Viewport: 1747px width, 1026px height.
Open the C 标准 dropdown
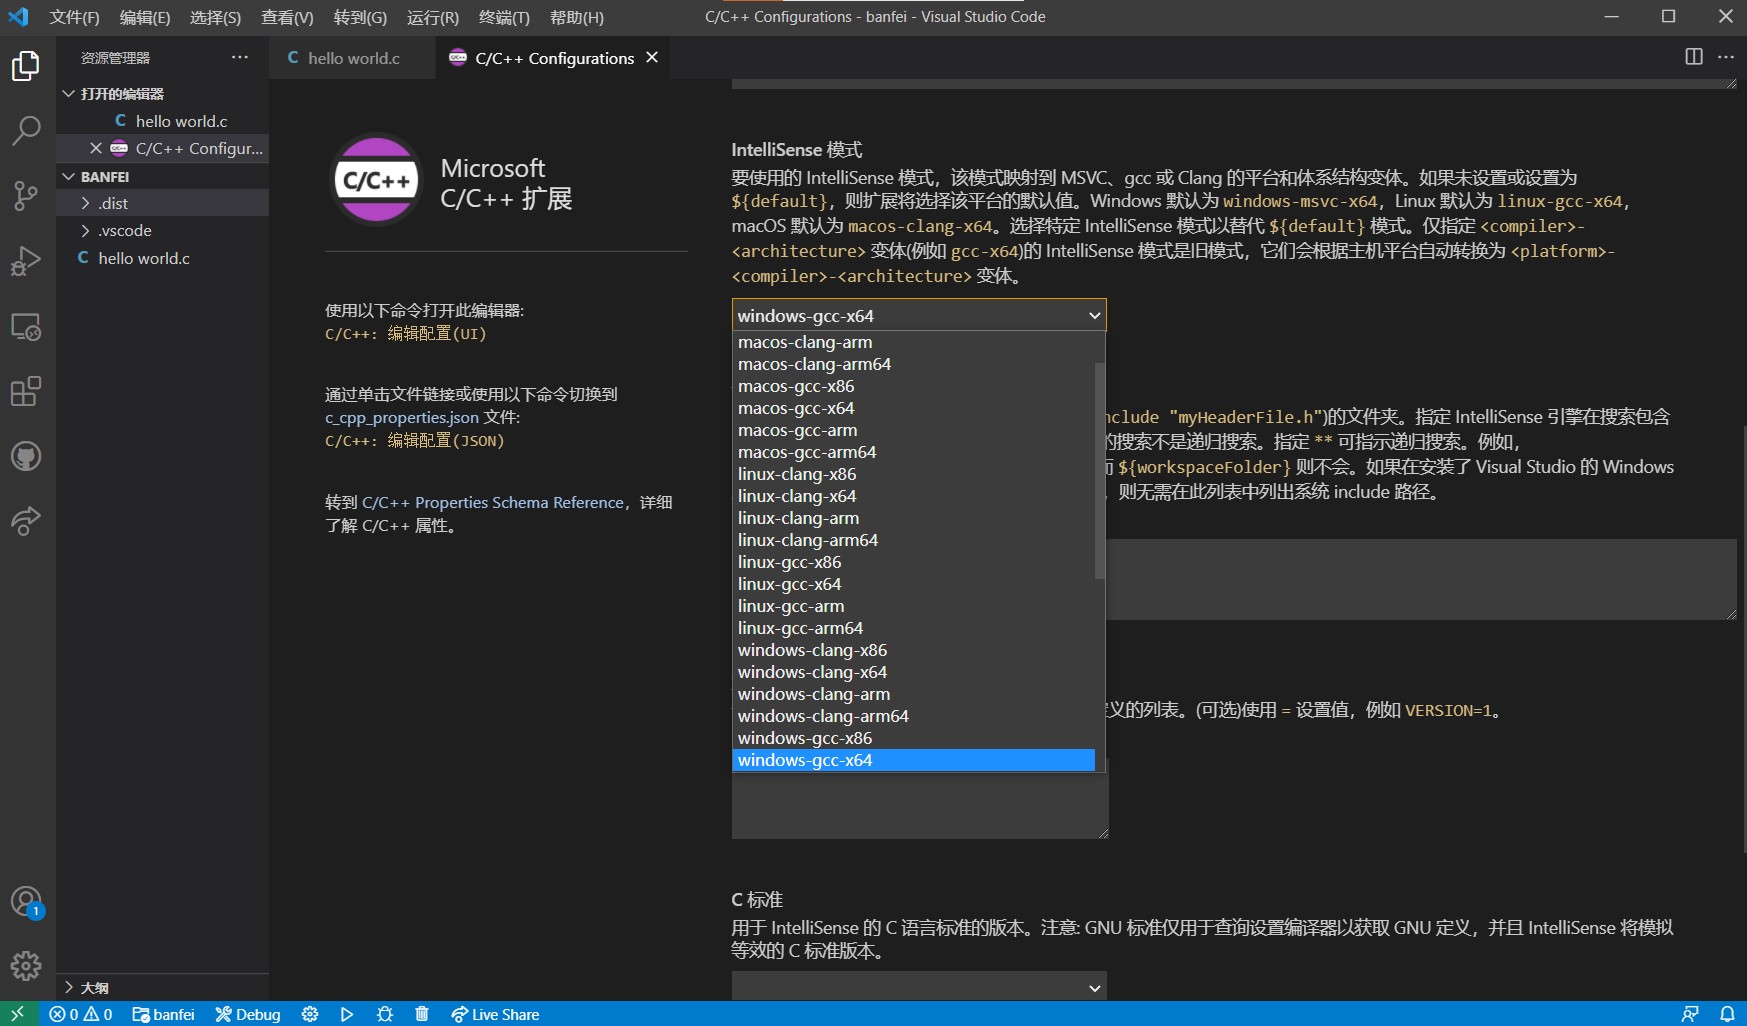(919, 987)
